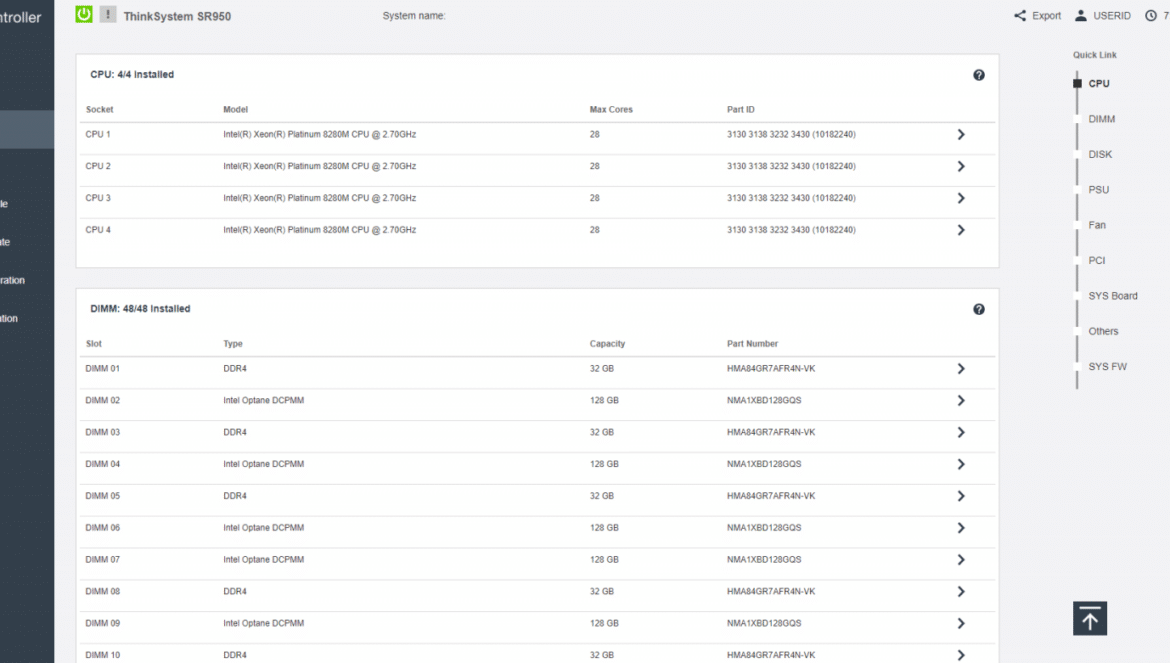Click the Export link

tap(1046, 16)
